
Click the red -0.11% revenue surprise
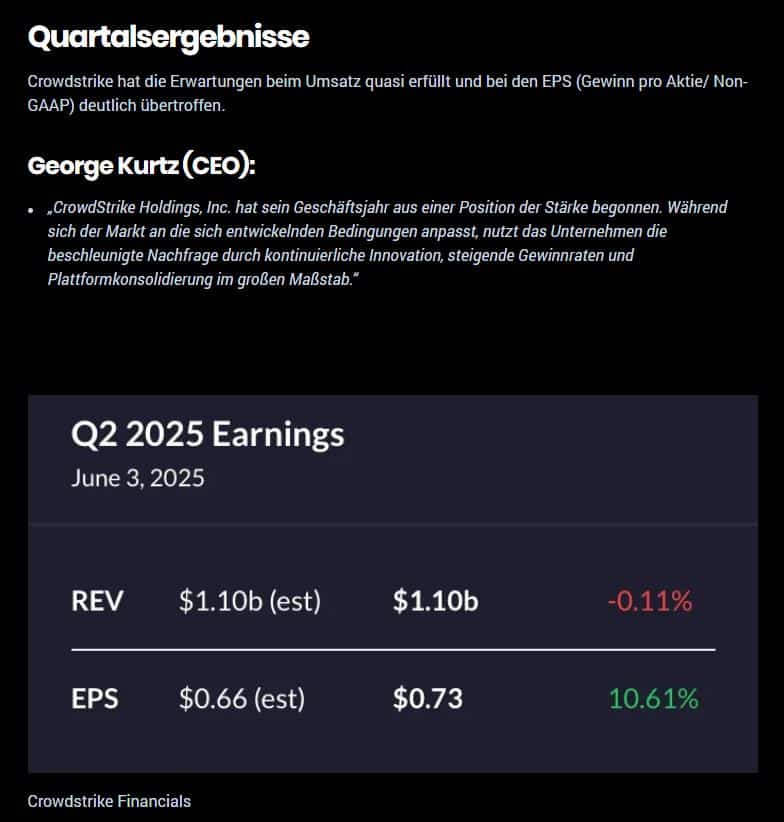click(x=649, y=601)
